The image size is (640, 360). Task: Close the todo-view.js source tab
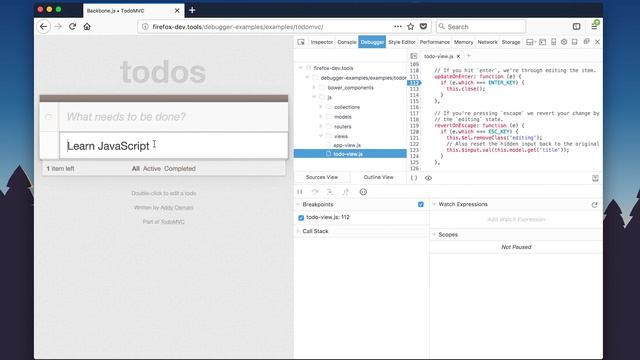pos(458,56)
